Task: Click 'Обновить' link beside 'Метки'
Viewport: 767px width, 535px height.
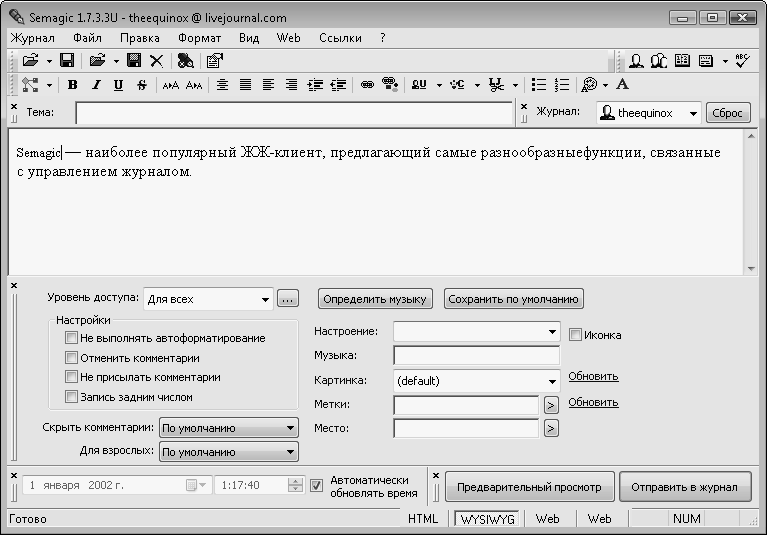Action: click(593, 402)
